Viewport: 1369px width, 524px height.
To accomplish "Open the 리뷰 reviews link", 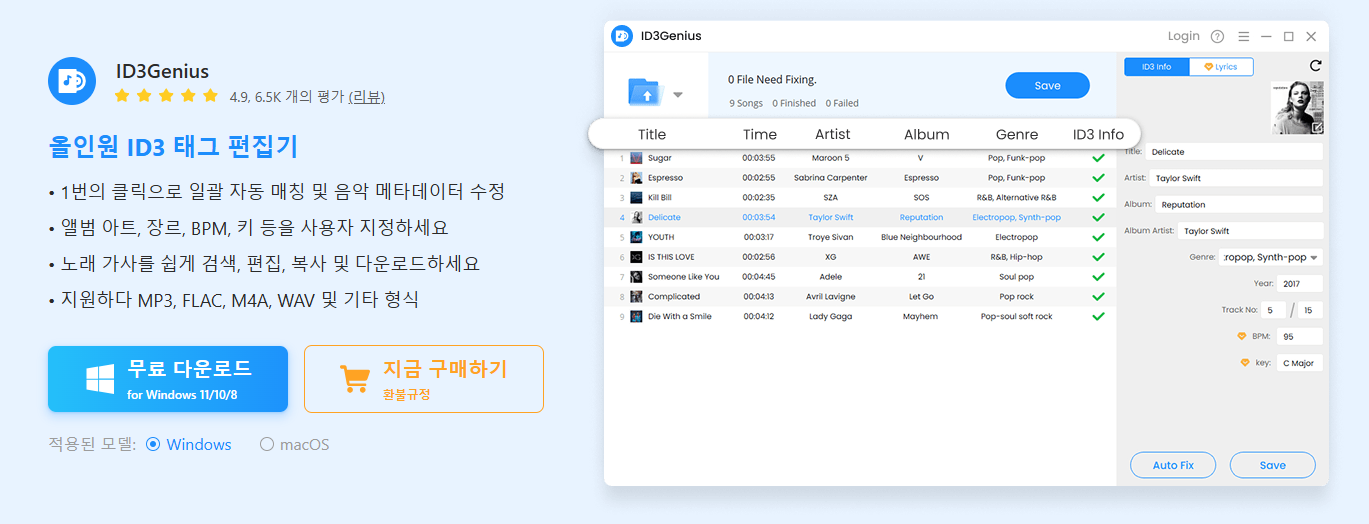I will [x=366, y=97].
